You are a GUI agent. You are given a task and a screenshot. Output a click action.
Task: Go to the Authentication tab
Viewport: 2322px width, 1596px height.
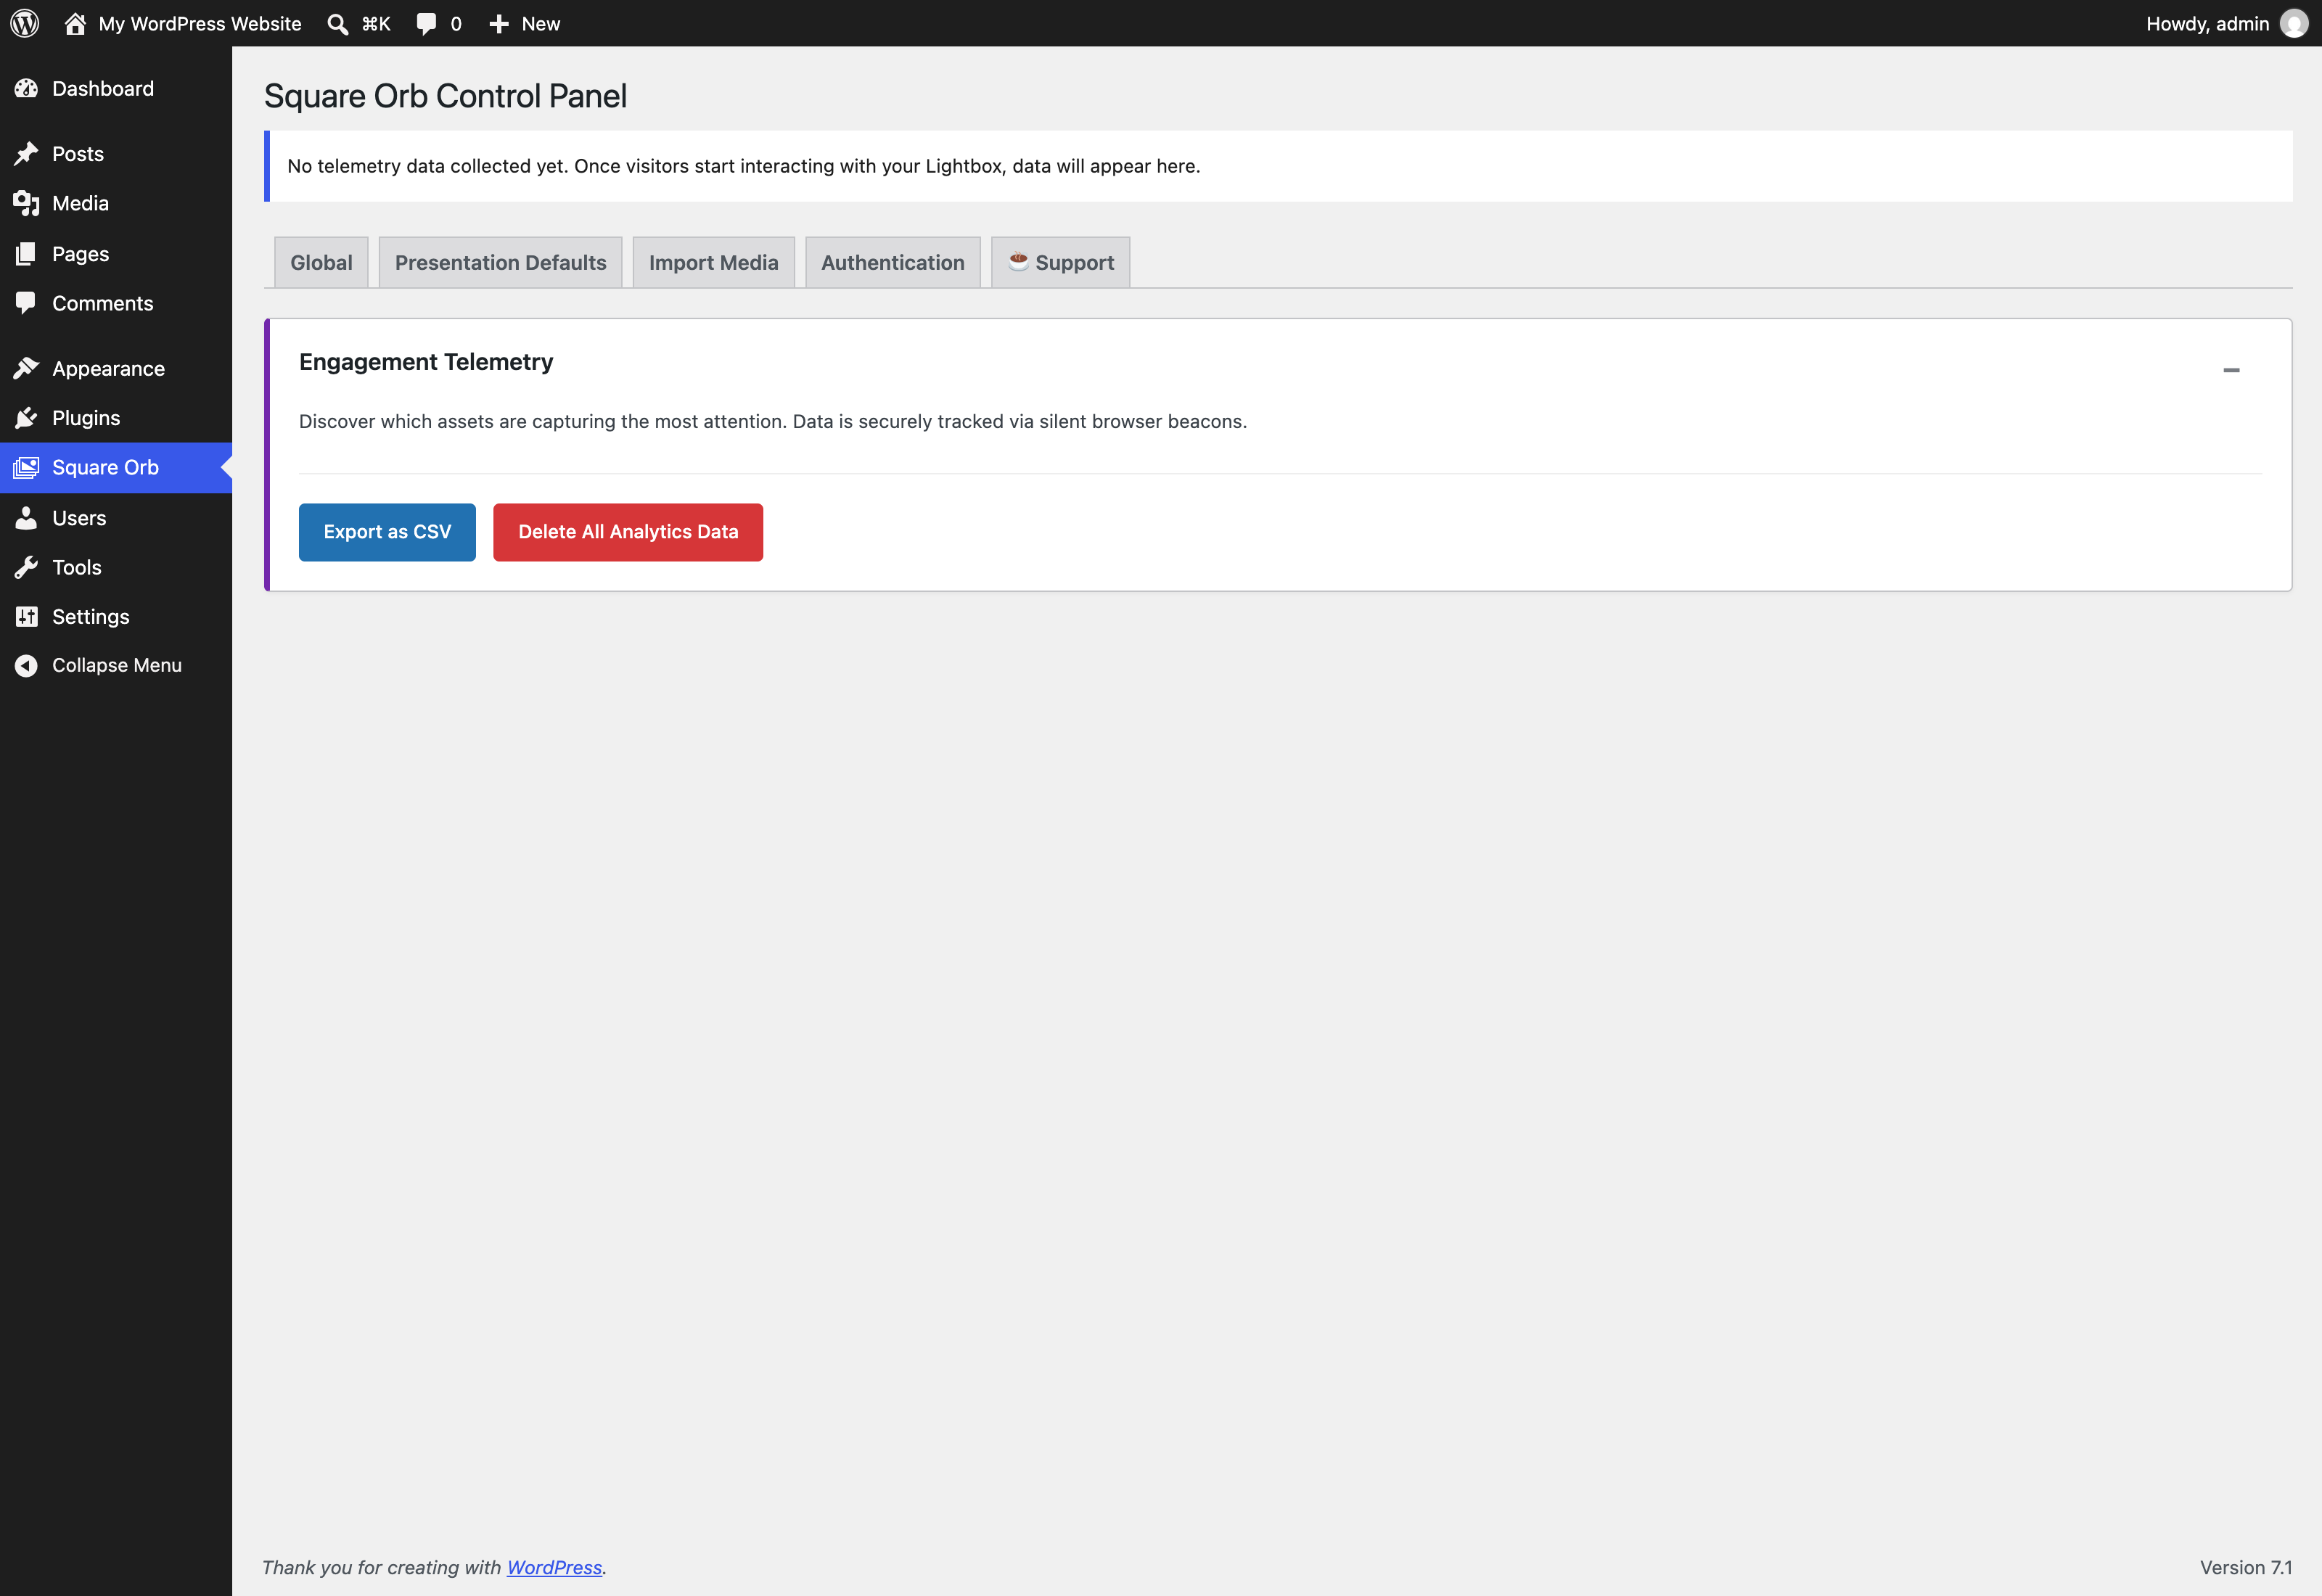point(892,262)
